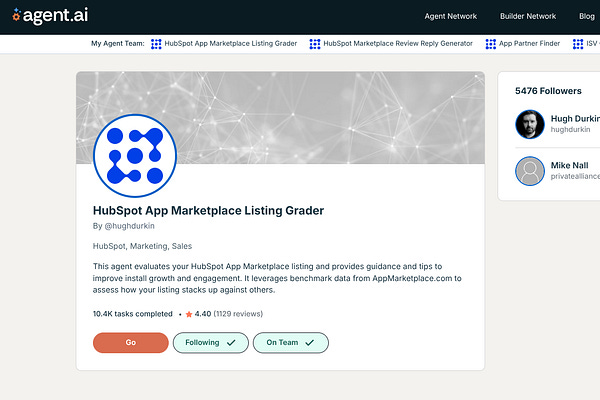Viewport: 600px width, 400px height.
Task: Click the agent title HubSpot App Marketplace Listing Grader
Action: point(208,211)
